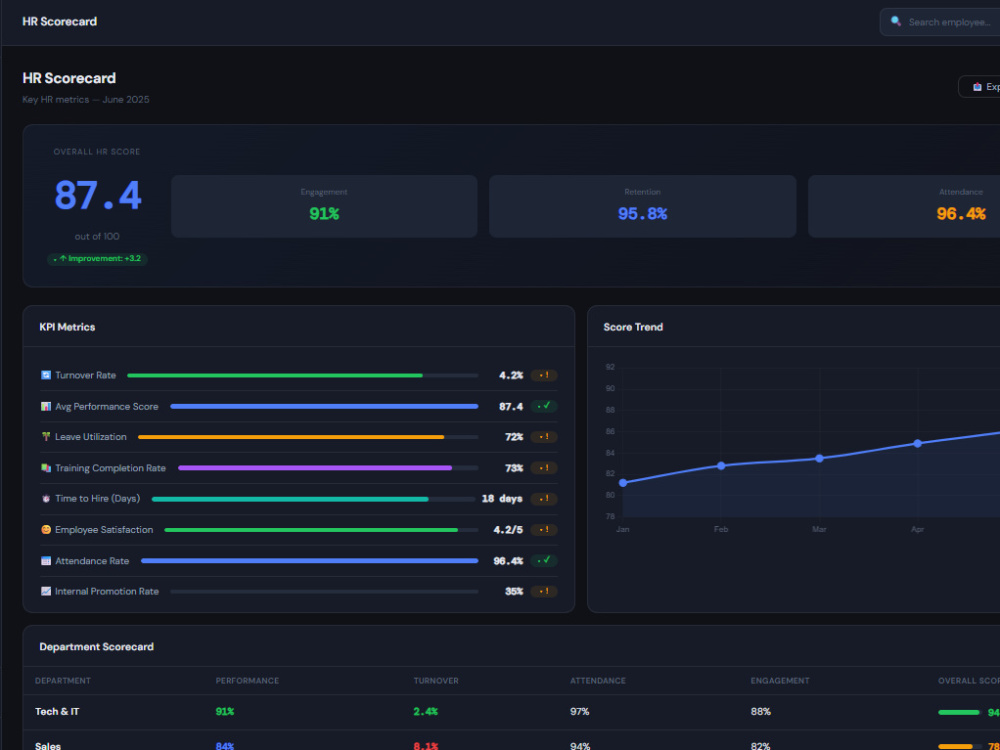Click the Mar data point on Score Trend

pyautogui.click(x=820, y=459)
